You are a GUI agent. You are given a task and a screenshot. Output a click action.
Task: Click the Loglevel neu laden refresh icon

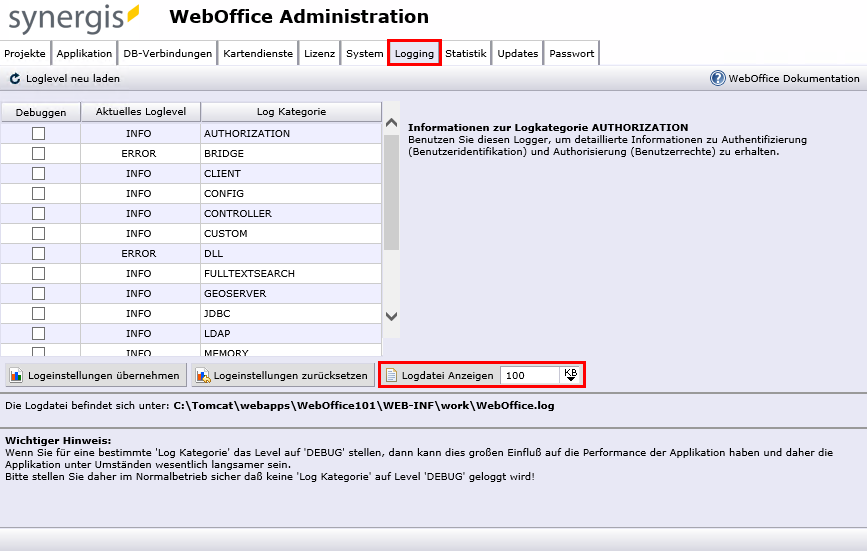click(15, 79)
